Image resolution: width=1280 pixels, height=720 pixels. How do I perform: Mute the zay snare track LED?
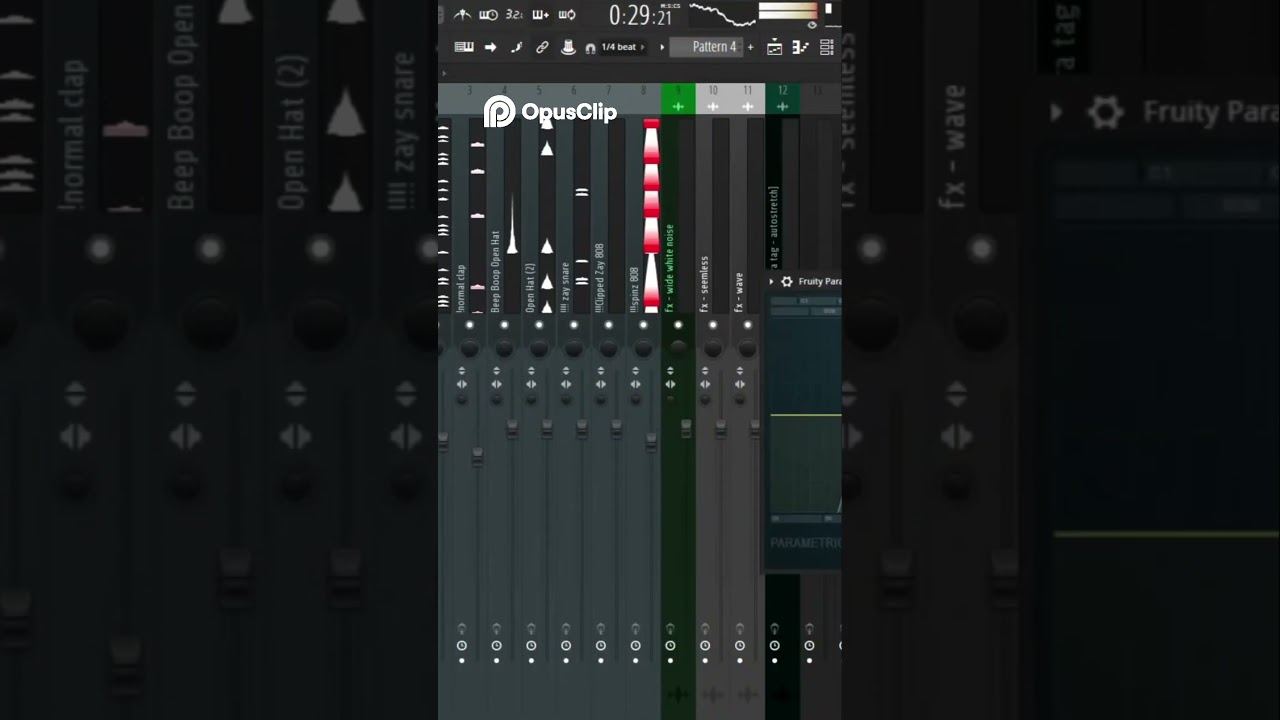574,325
